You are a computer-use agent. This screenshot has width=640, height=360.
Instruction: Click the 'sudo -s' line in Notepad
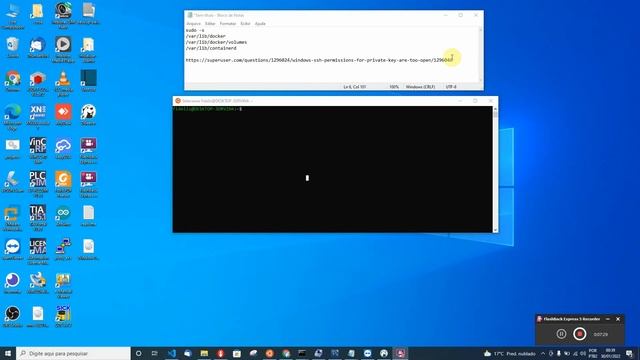(195, 30)
